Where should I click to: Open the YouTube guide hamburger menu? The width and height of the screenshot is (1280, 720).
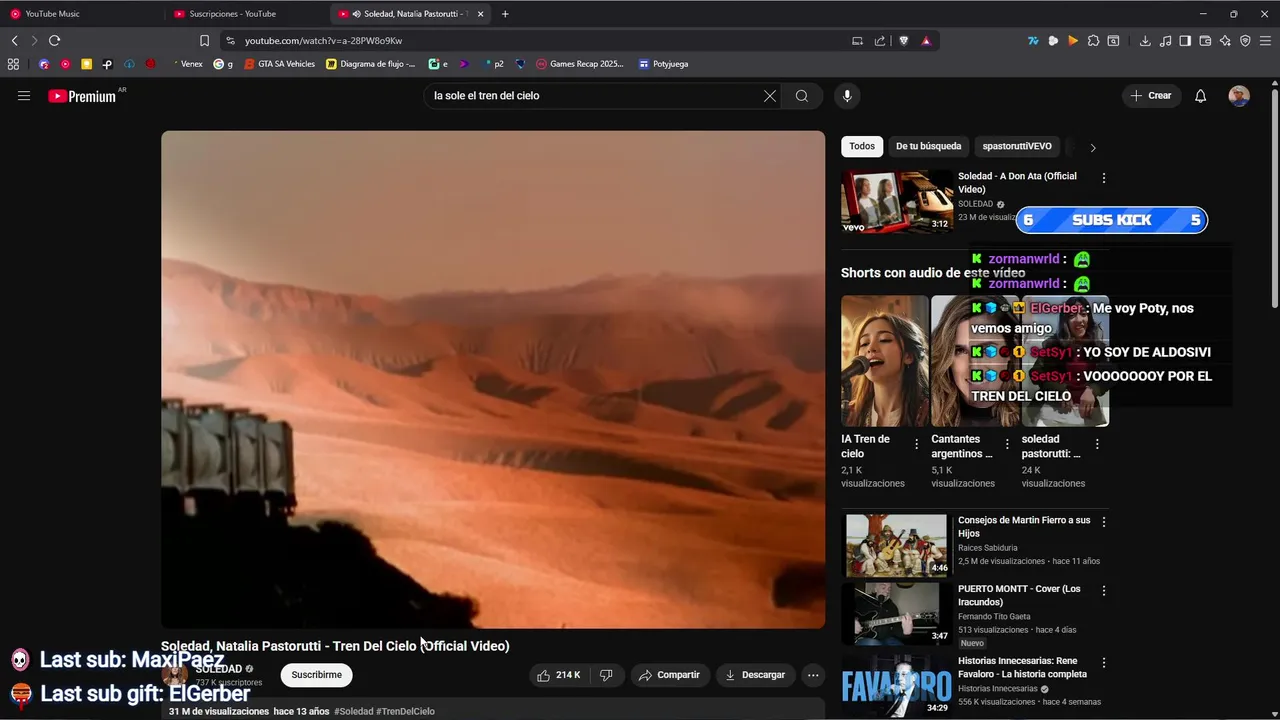tap(24, 96)
